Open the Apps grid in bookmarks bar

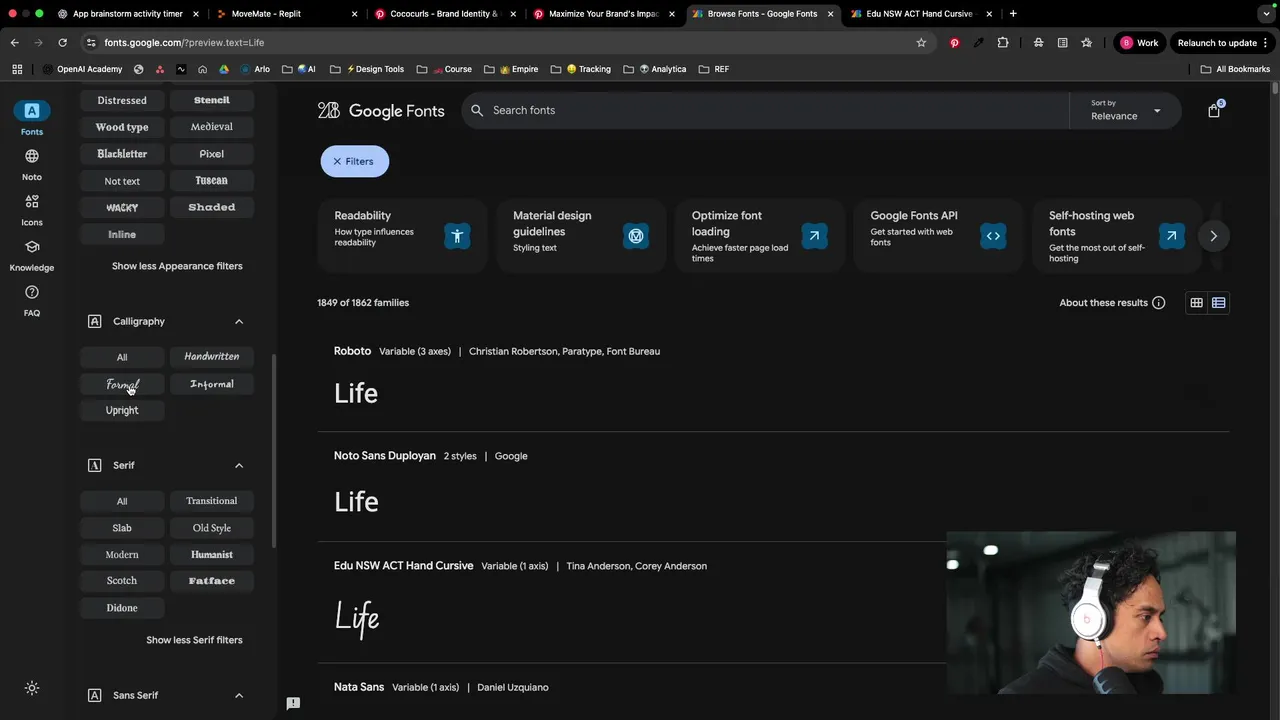pyautogui.click(x=17, y=69)
